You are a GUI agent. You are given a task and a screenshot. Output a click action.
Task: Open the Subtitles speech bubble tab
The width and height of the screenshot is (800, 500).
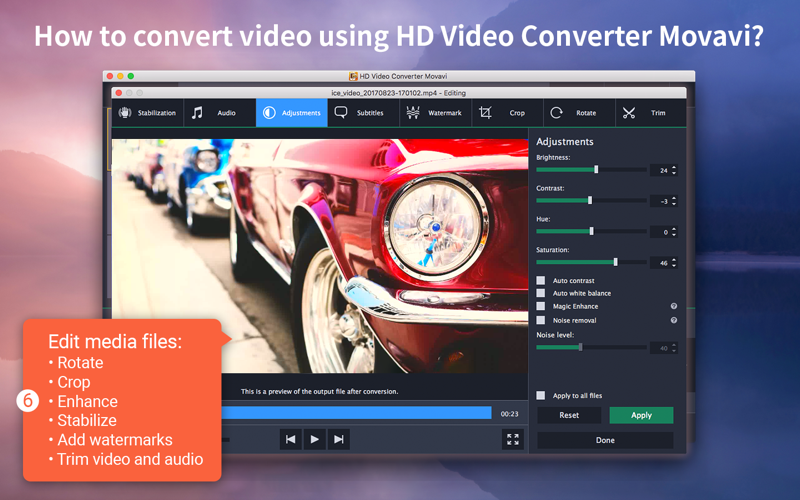pyautogui.click(x=359, y=113)
